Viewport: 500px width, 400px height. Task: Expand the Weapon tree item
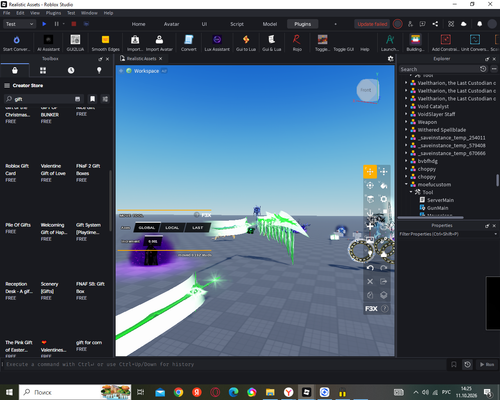406,122
